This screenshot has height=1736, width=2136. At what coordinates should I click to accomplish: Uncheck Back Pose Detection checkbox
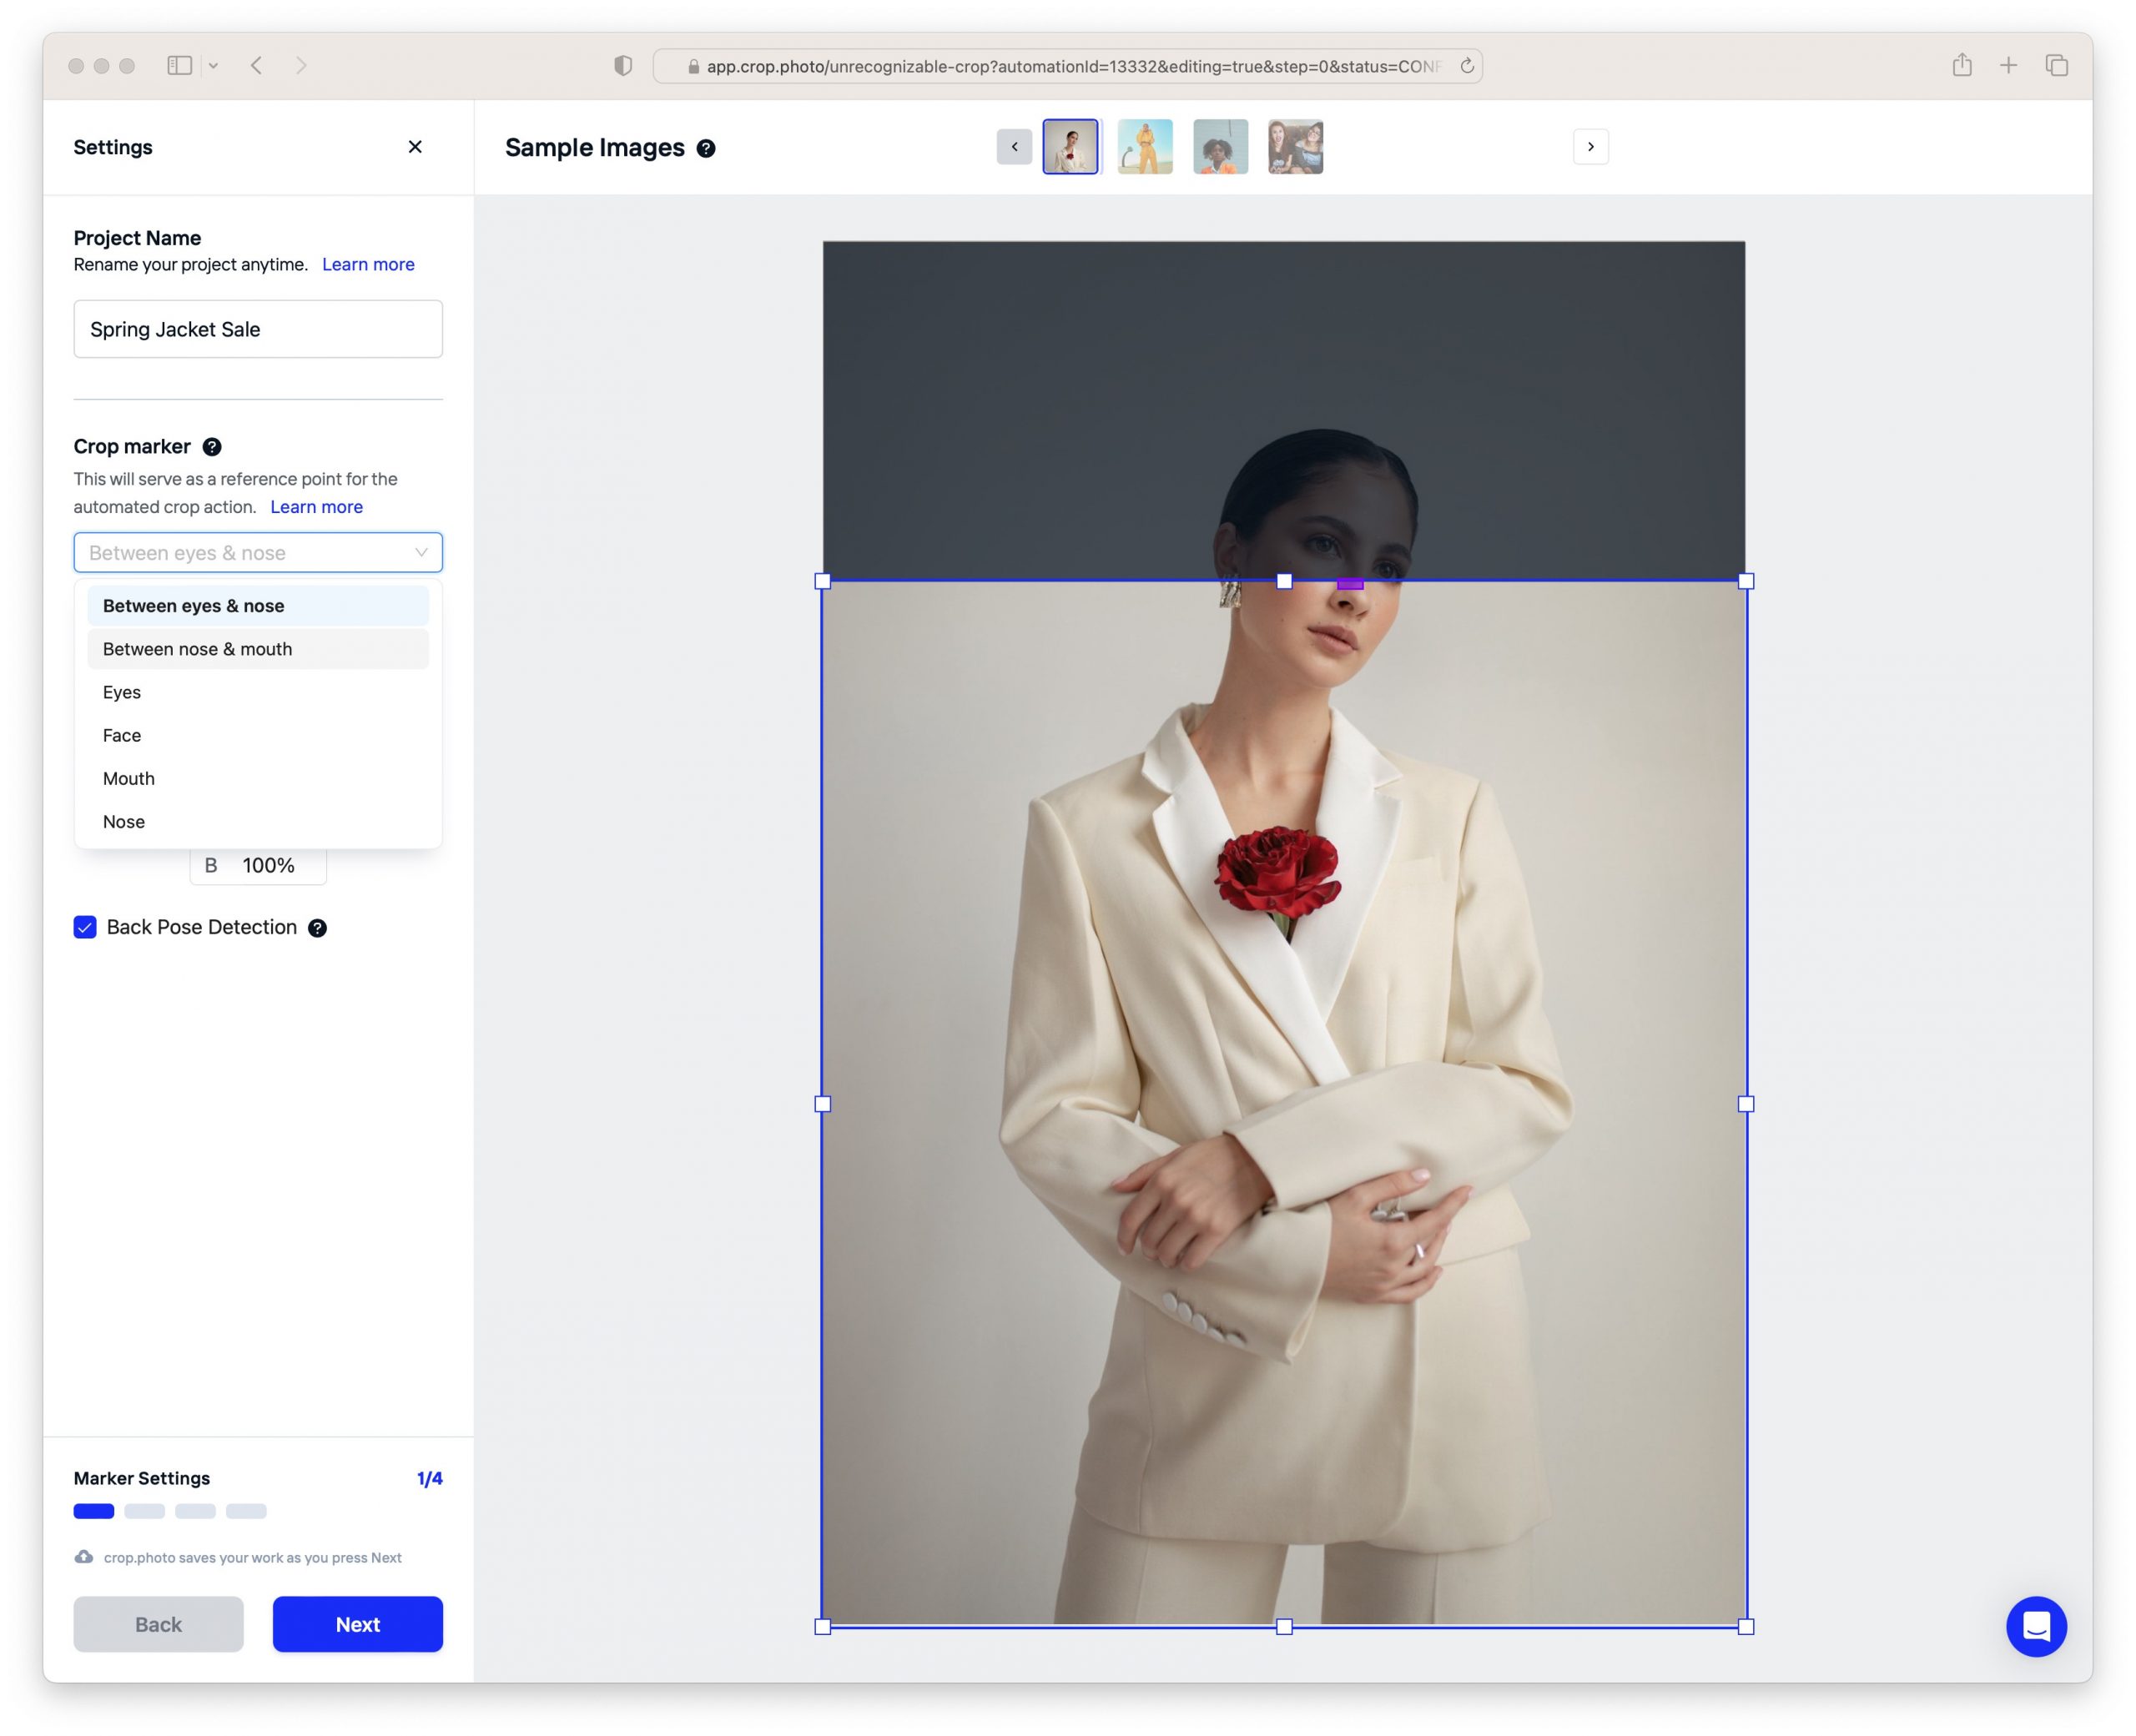(85, 927)
